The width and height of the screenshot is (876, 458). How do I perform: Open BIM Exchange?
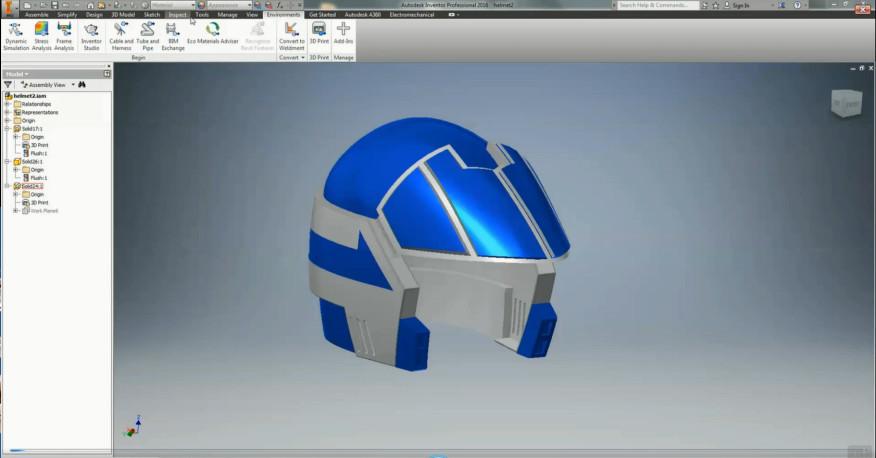(x=173, y=36)
